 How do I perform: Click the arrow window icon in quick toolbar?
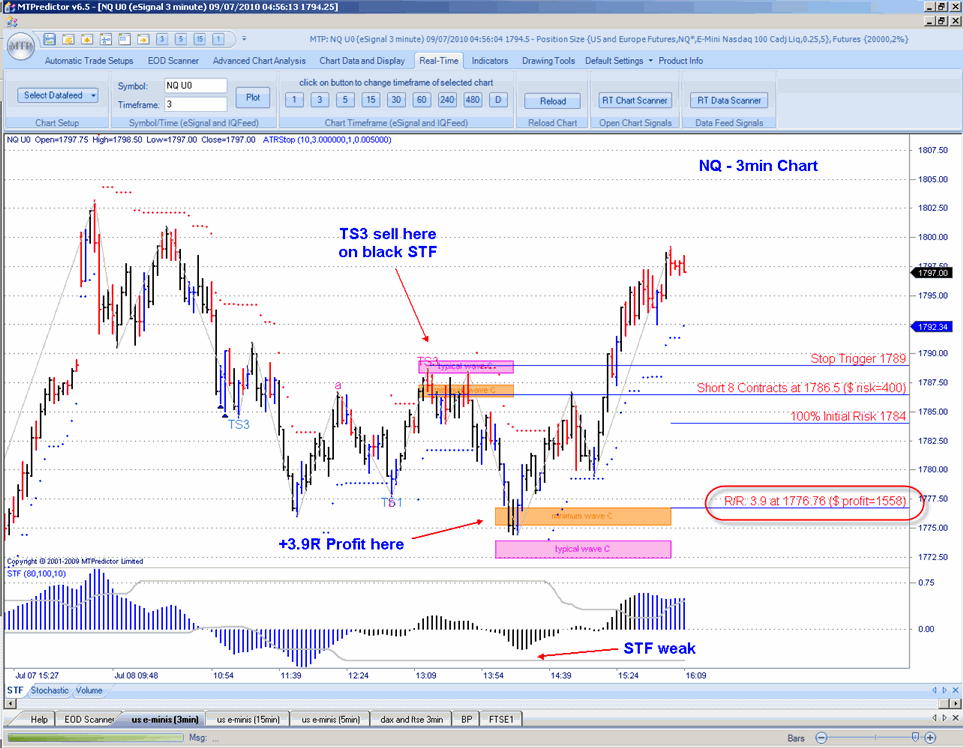143,39
